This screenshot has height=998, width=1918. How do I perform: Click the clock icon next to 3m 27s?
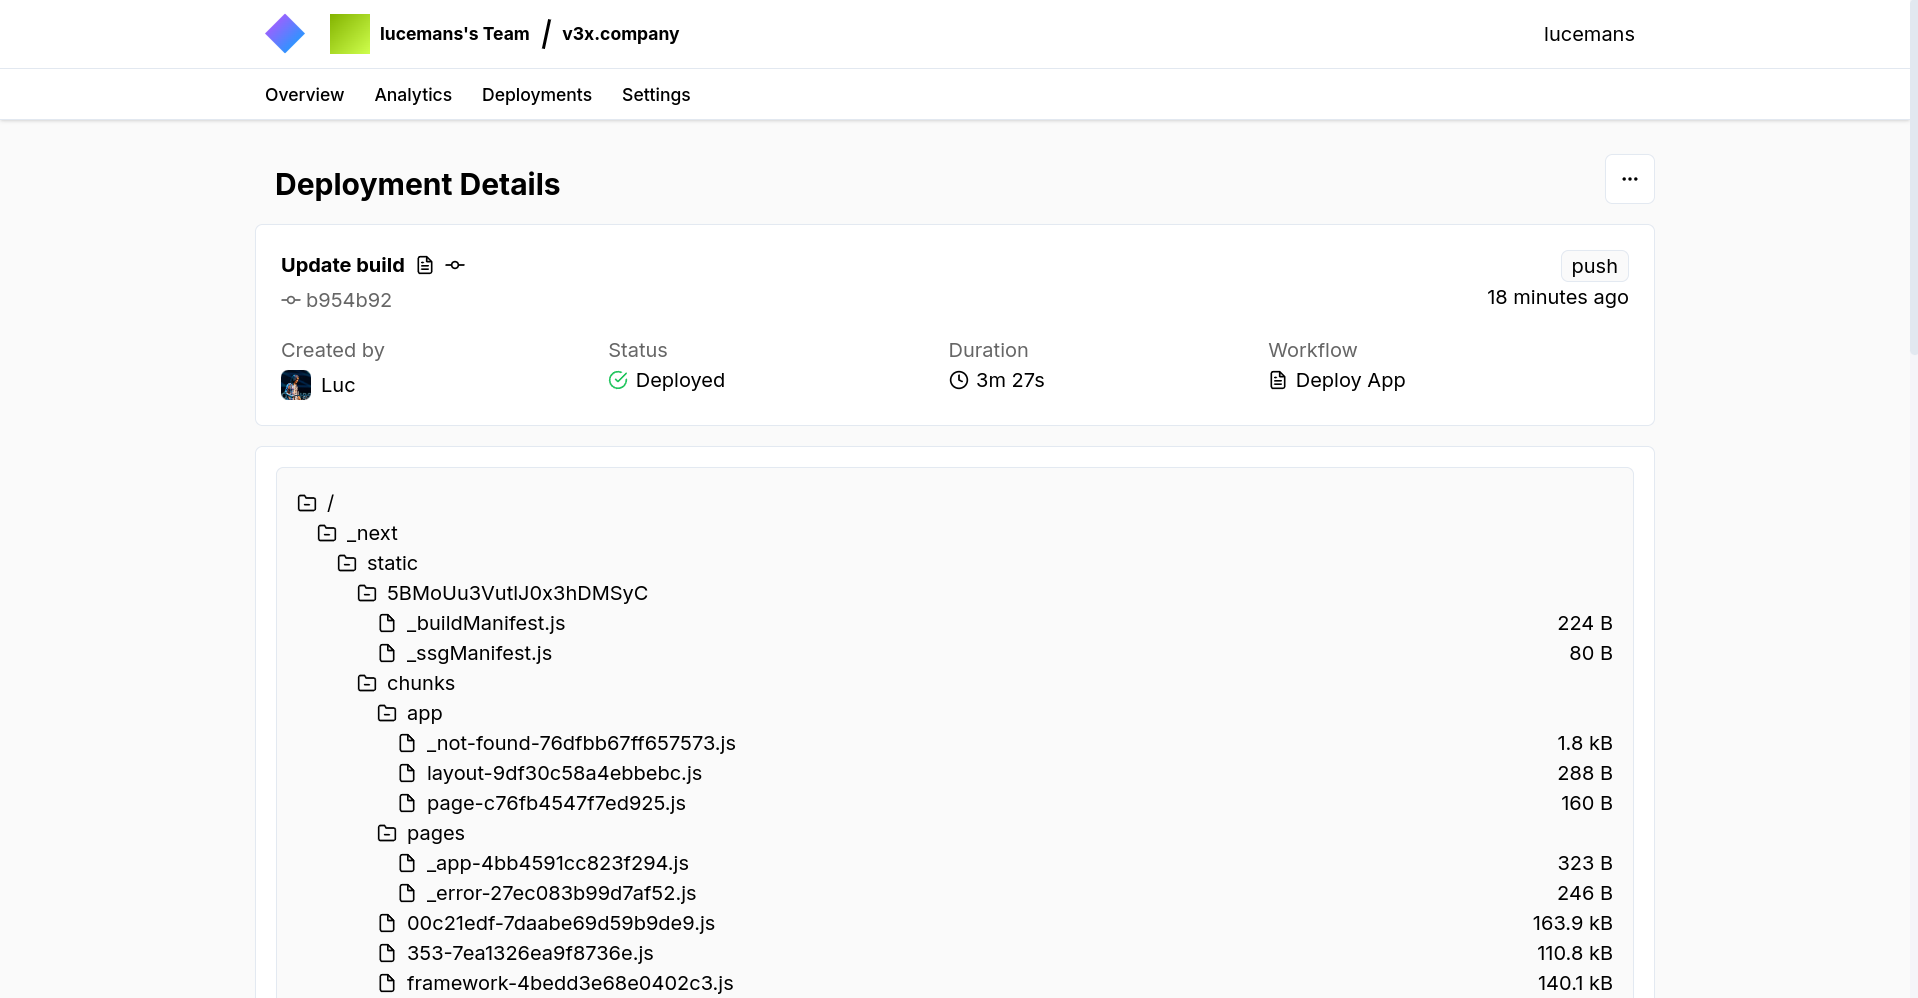click(x=959, y=380)
